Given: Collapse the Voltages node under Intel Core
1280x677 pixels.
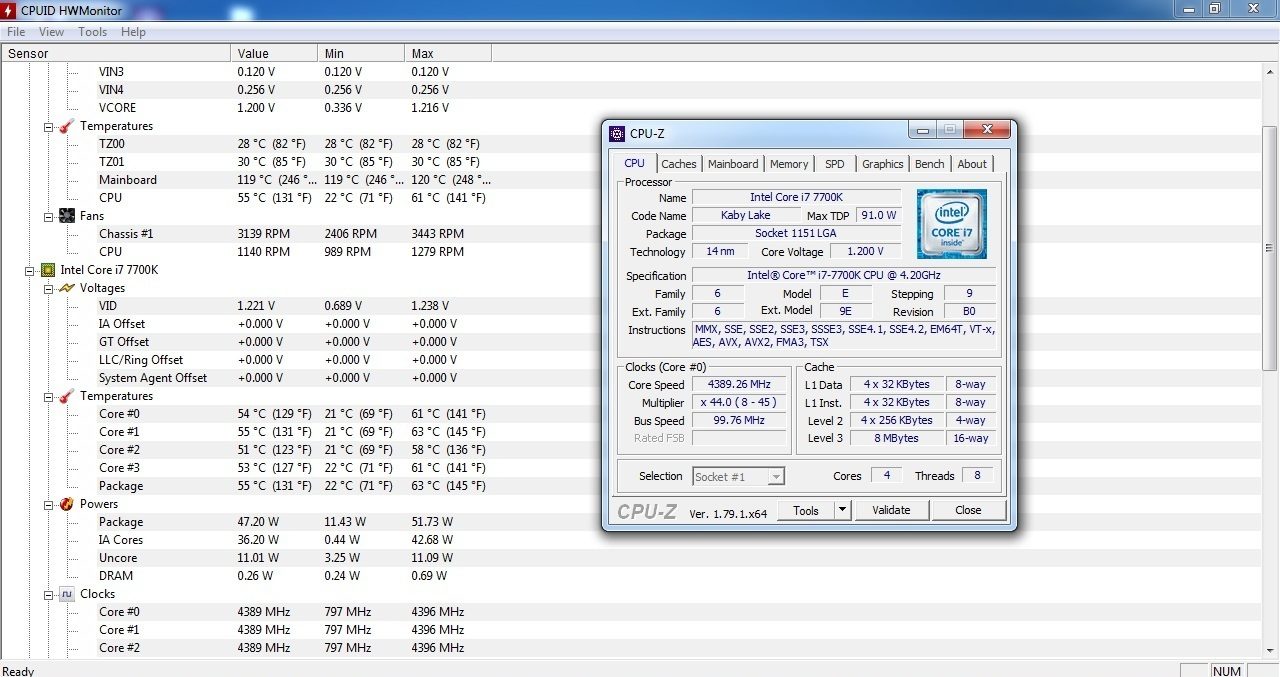Looking at the screenshot, I should [x=48, y=288].
